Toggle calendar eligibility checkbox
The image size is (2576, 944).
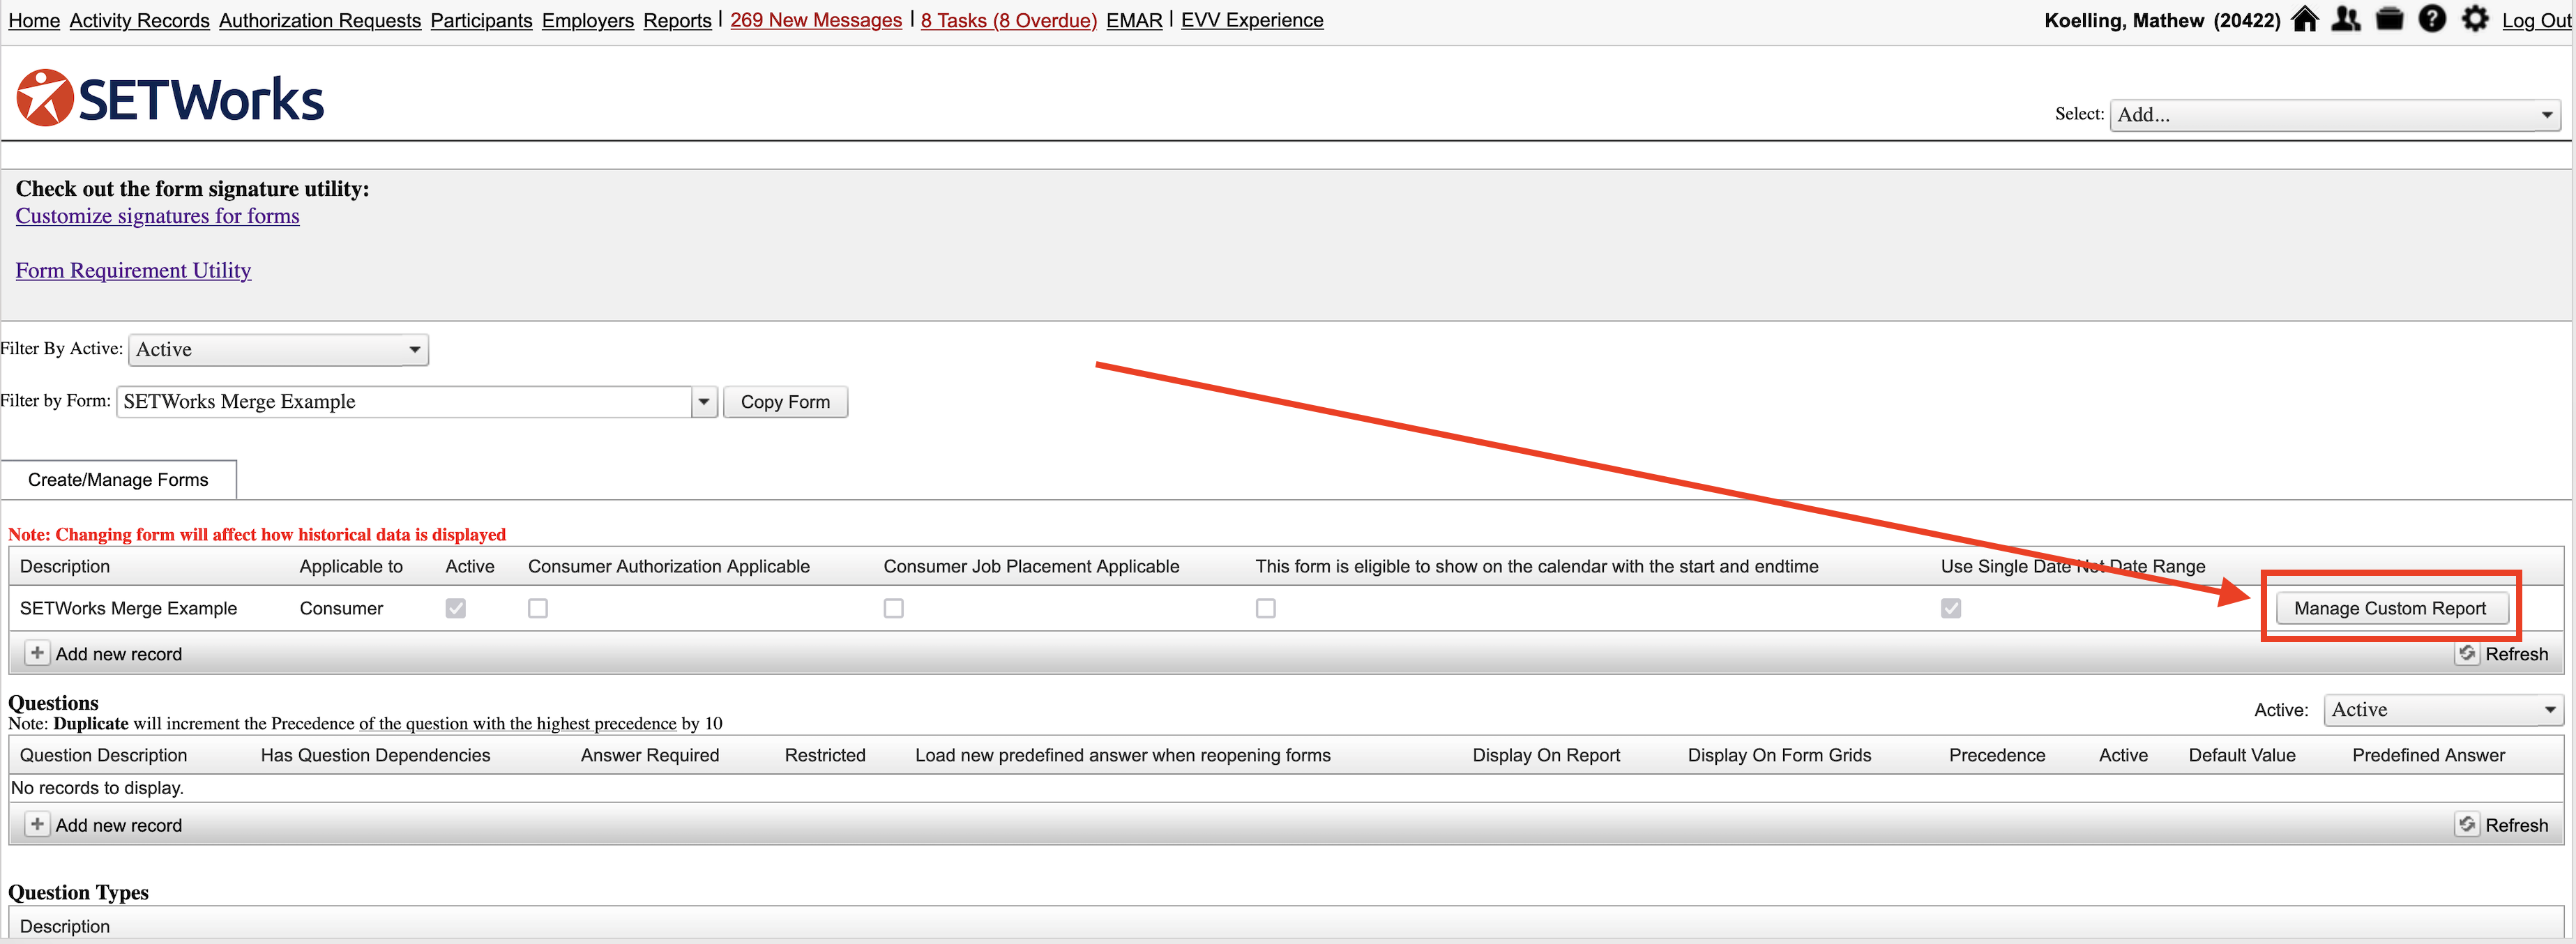click(x=1266, y=608)
